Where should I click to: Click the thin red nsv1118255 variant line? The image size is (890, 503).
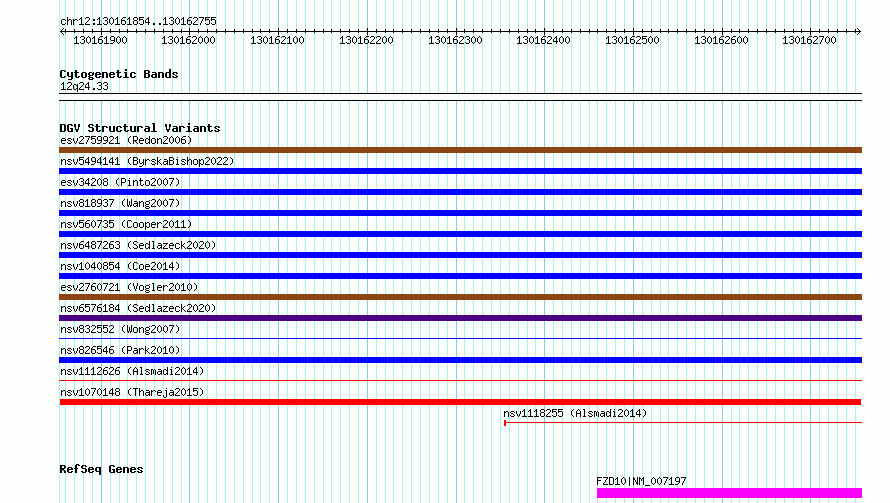[x=683, y=423]
